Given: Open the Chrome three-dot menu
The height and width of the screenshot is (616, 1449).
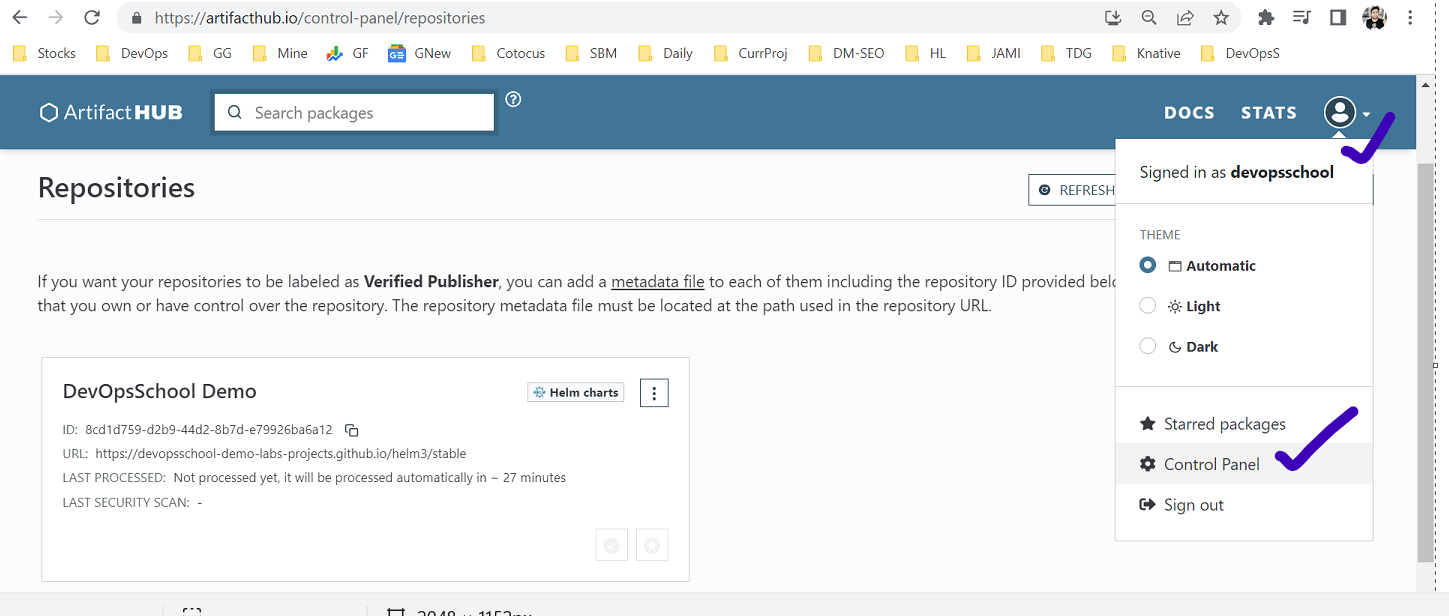Looking at the screenshot, I should coord(1410,18).
